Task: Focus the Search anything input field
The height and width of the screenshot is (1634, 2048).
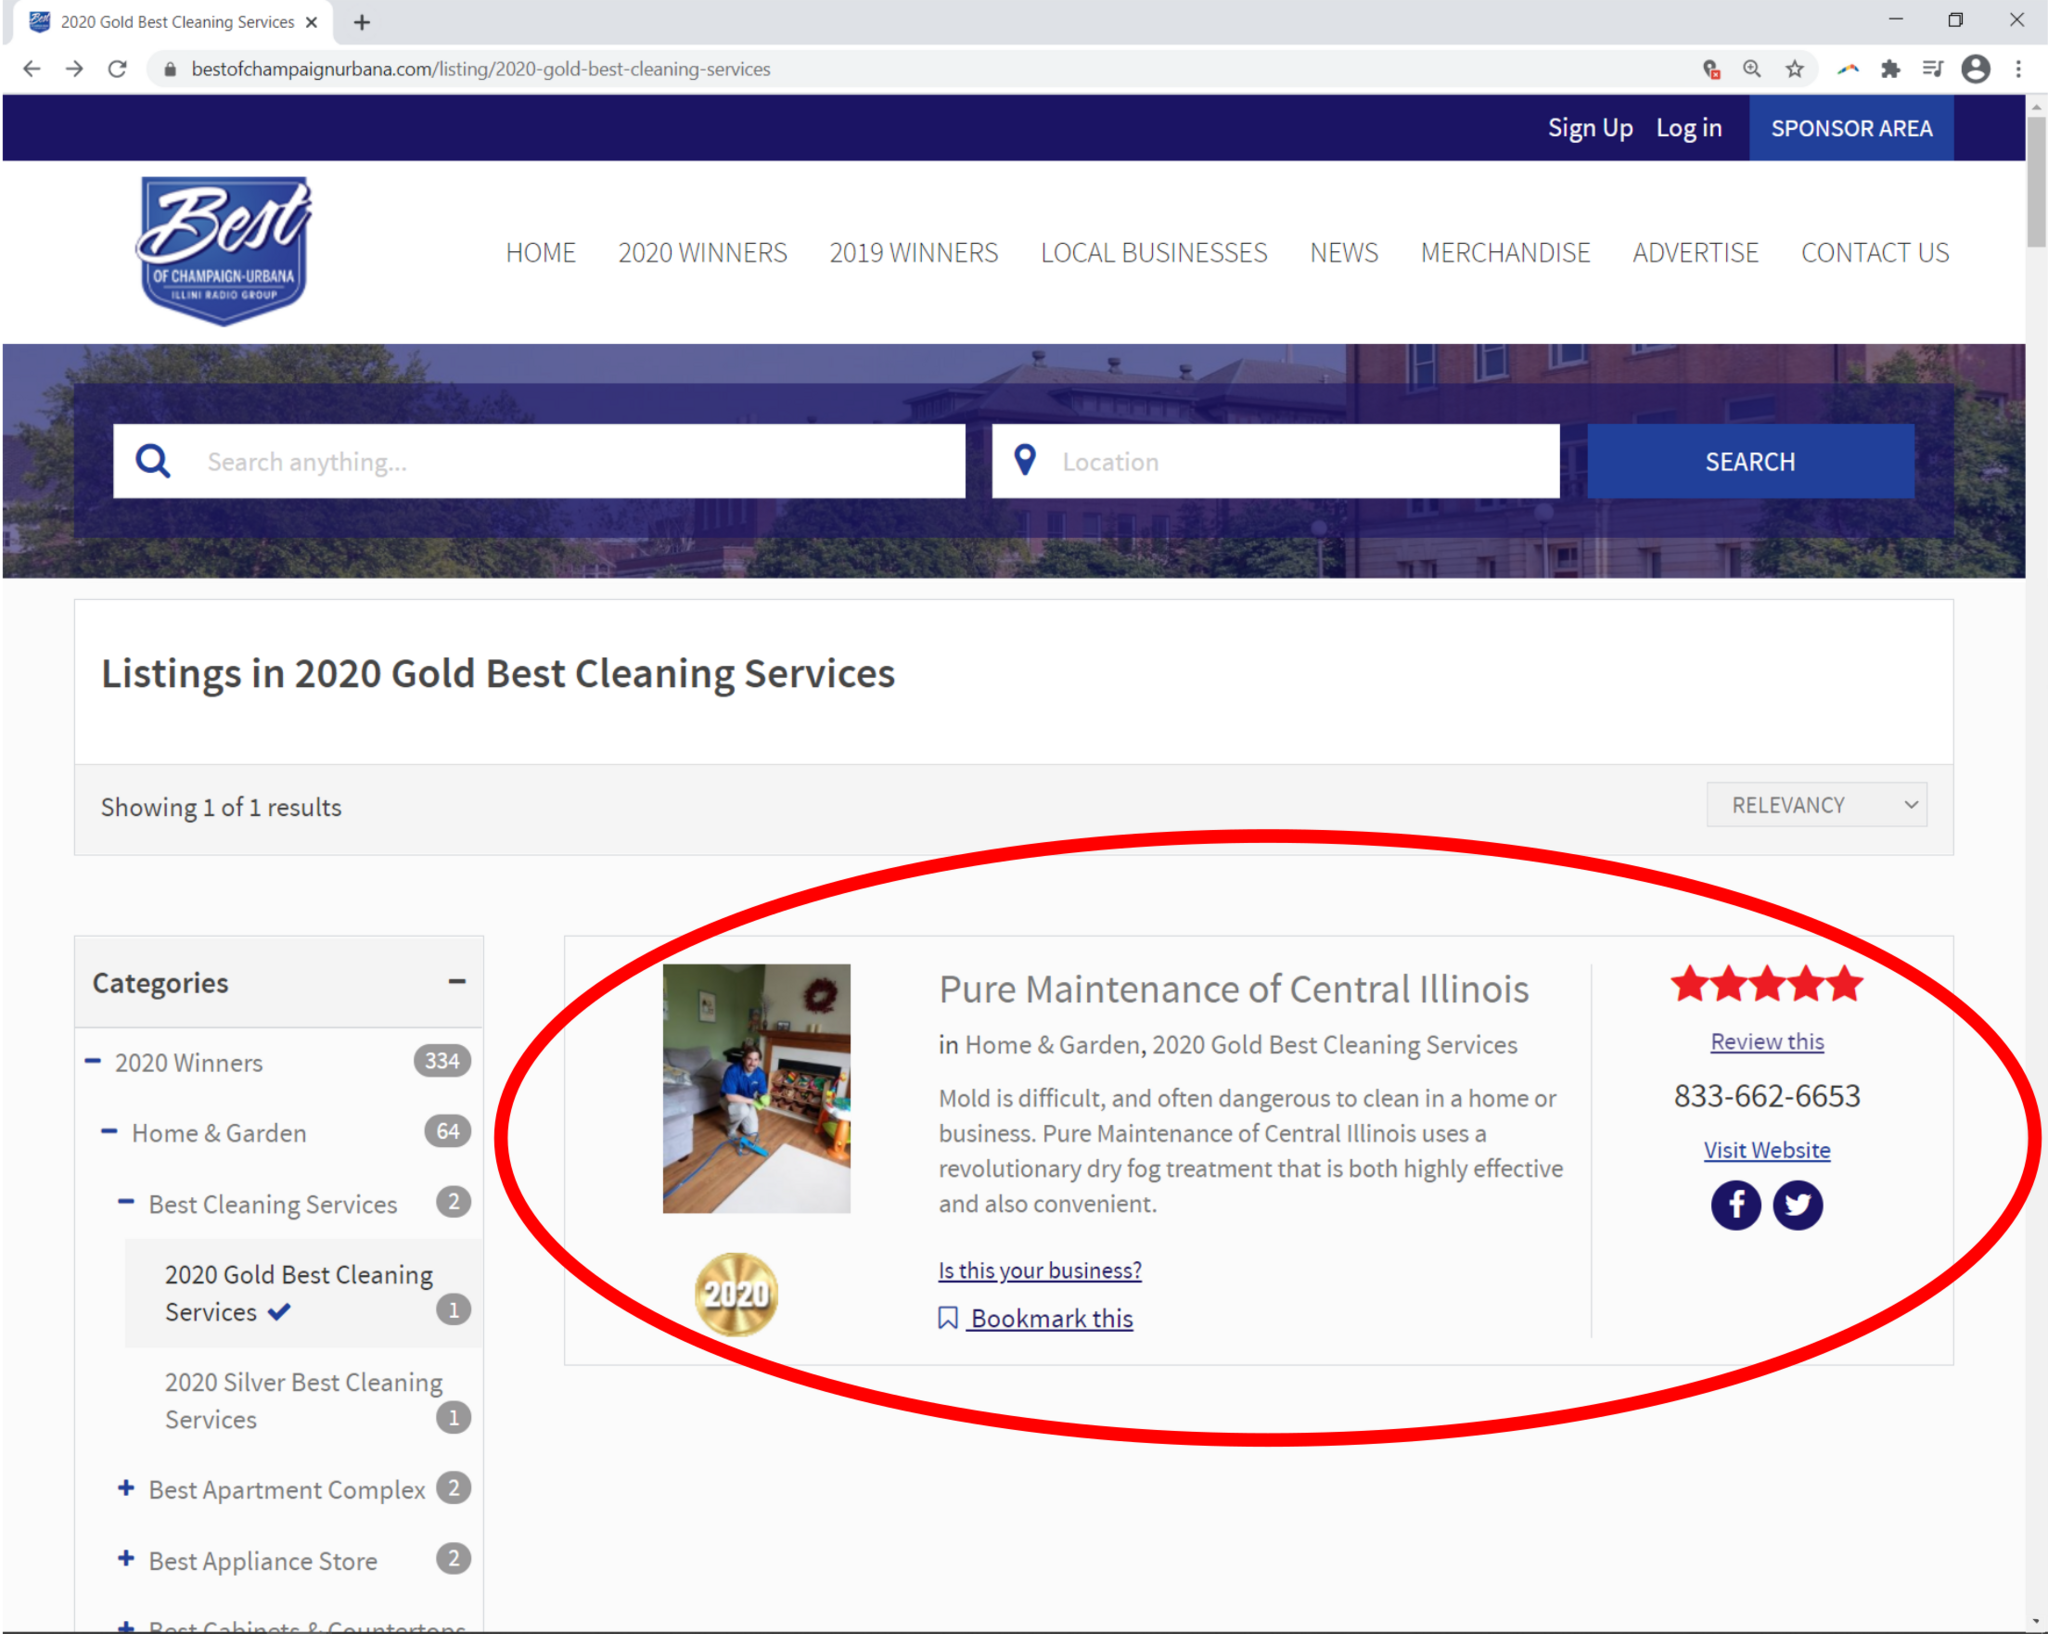Action: tap(539, 461)
